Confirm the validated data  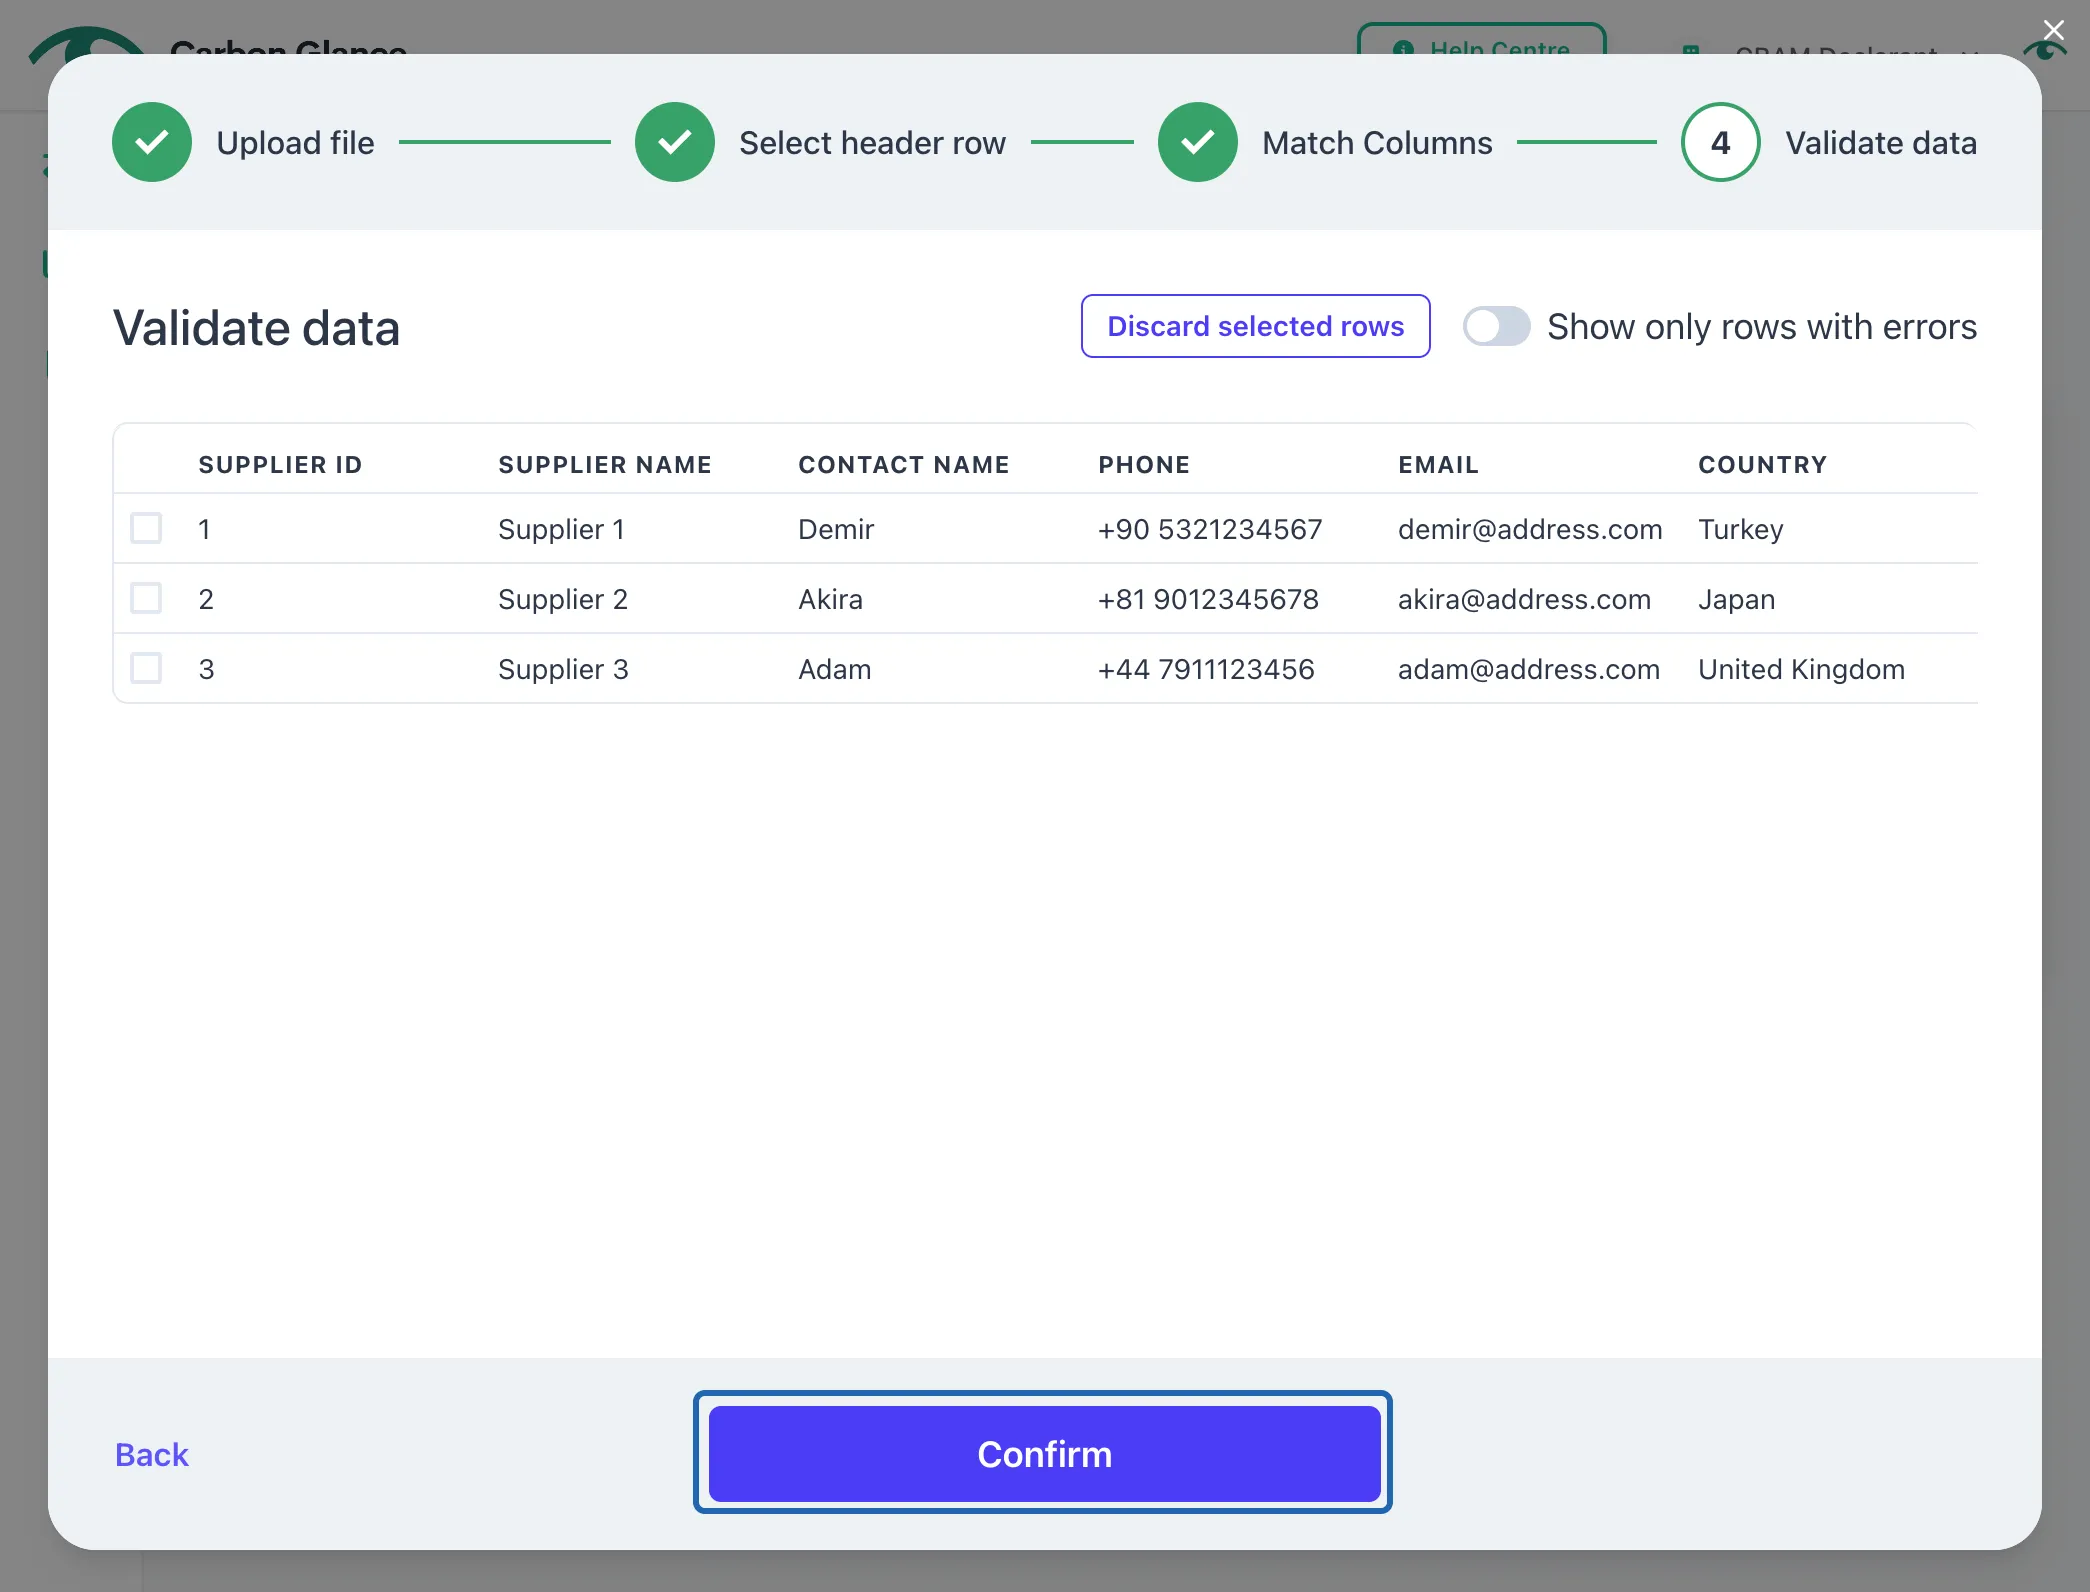pyautogui.click(x=1044, y=1453)
